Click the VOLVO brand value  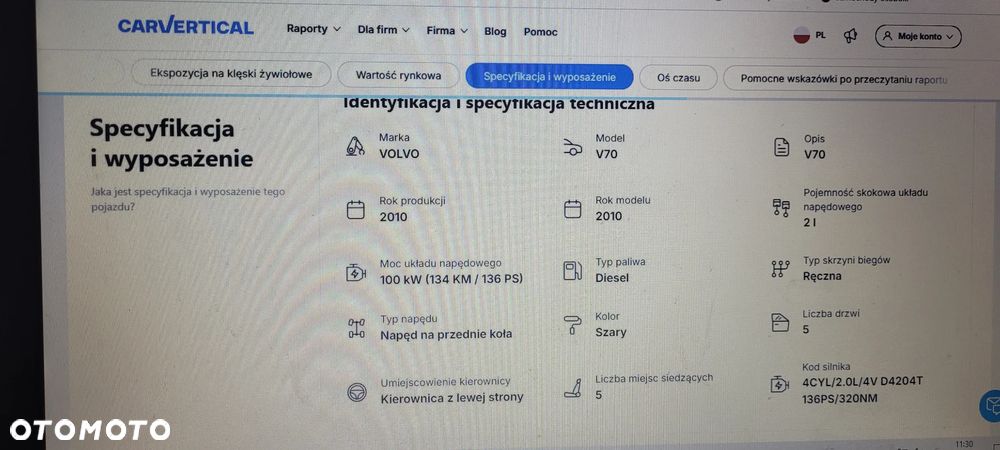[x=399, y=154]
